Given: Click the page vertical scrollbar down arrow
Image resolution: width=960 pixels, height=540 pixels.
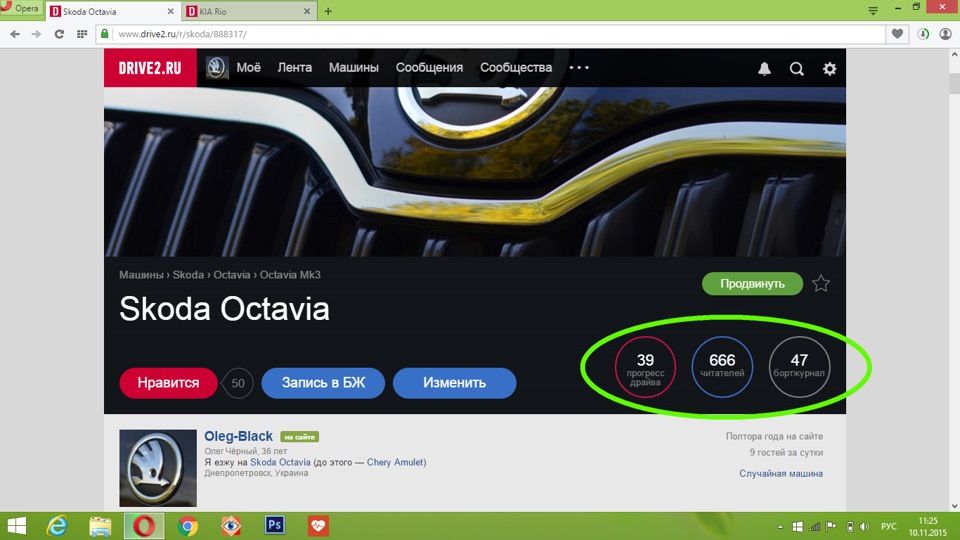Looking at the screenshot, I should (954, 506).
